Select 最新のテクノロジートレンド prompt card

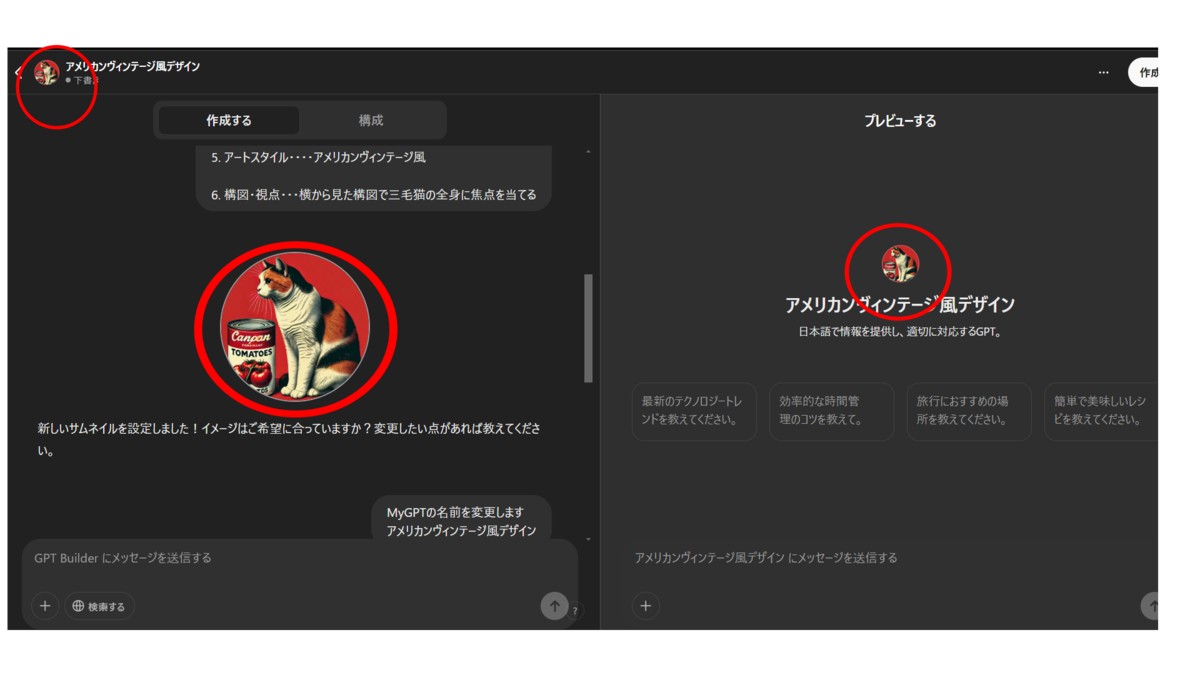point(694,411)
